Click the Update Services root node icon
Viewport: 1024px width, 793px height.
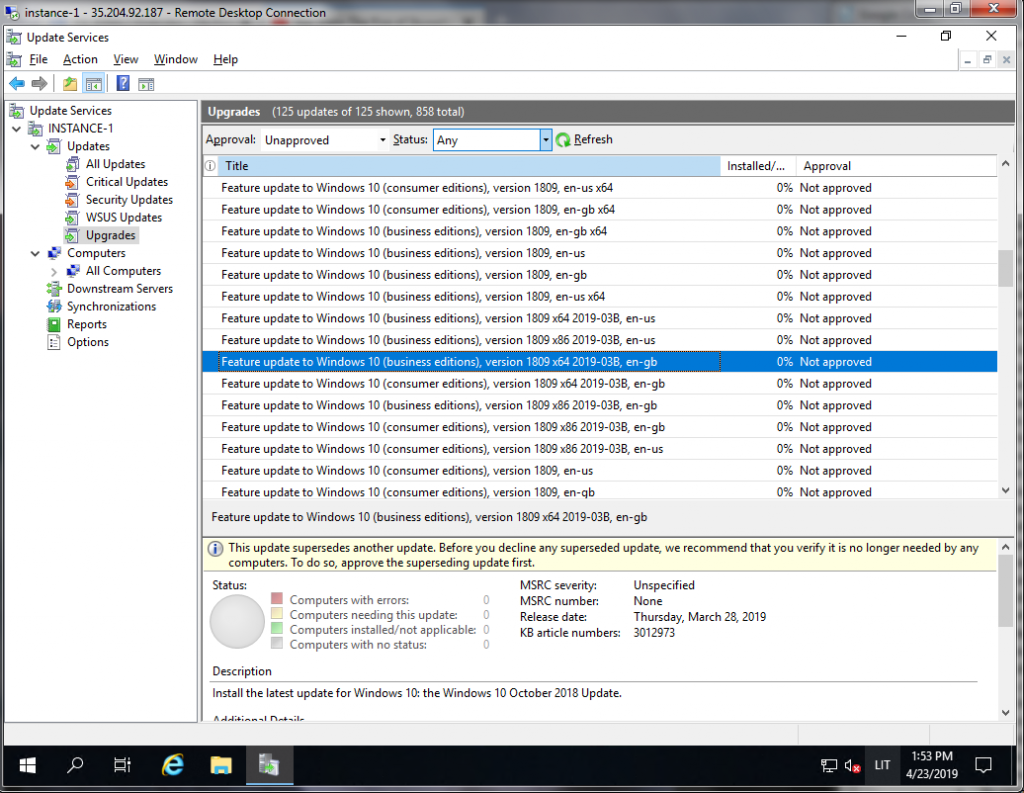(x=16, y=110)
